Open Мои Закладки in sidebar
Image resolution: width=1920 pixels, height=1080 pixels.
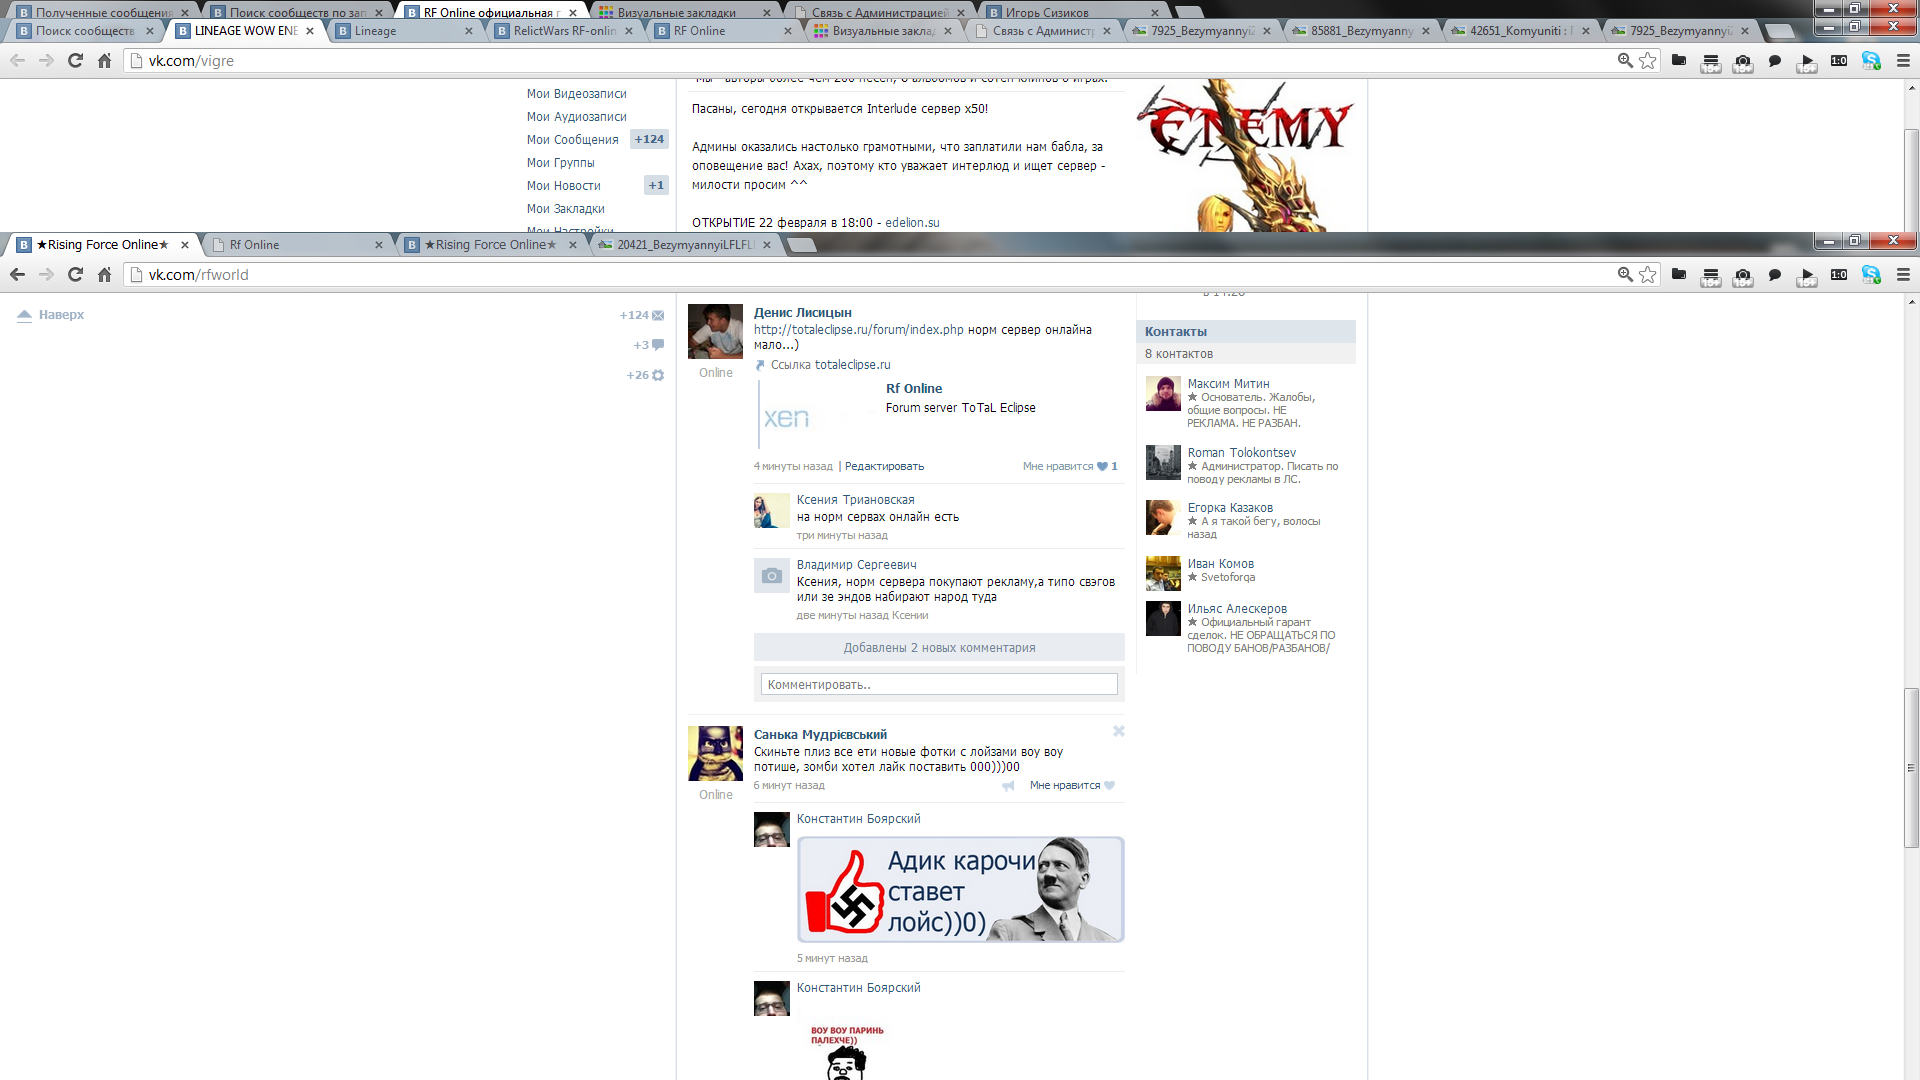click(565, 209)
